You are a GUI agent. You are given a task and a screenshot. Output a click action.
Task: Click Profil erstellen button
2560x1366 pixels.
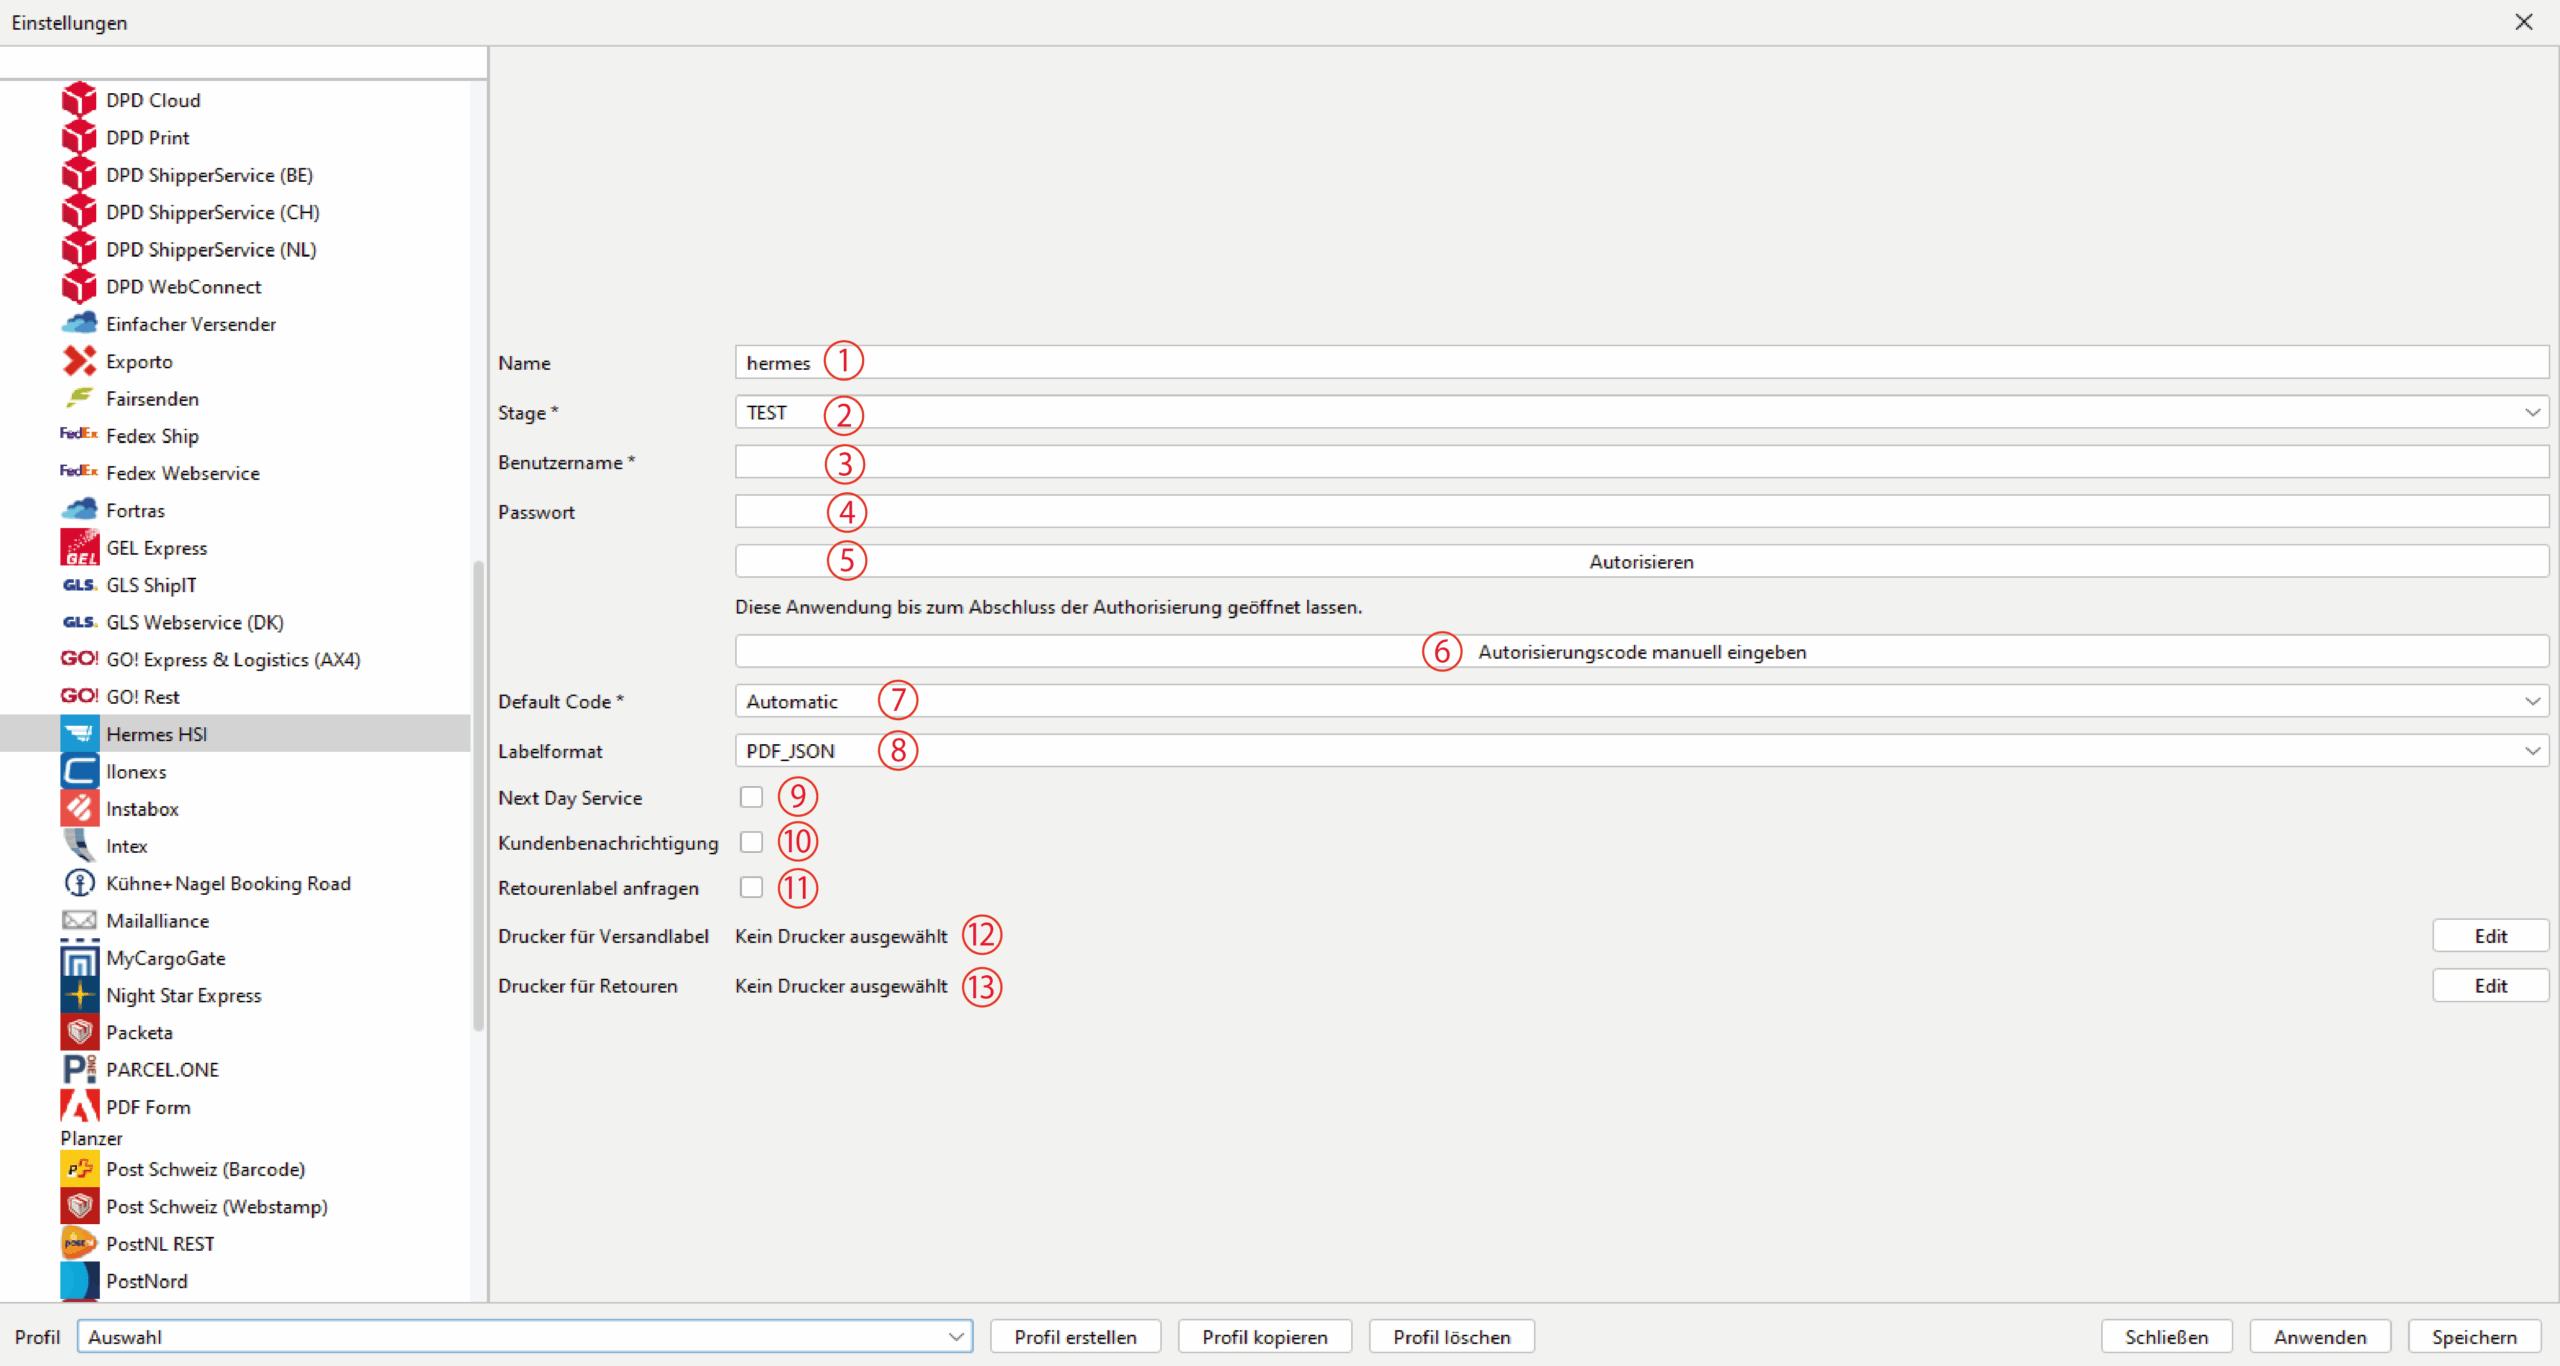point(1075,1337)
